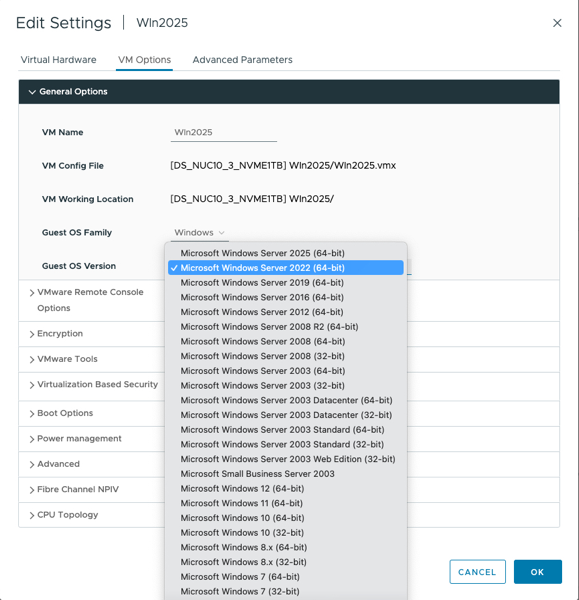This screenshot has width=579, height=600.
Task: Open the Advanced Parameters tab
Action: [x=242, y=60]
